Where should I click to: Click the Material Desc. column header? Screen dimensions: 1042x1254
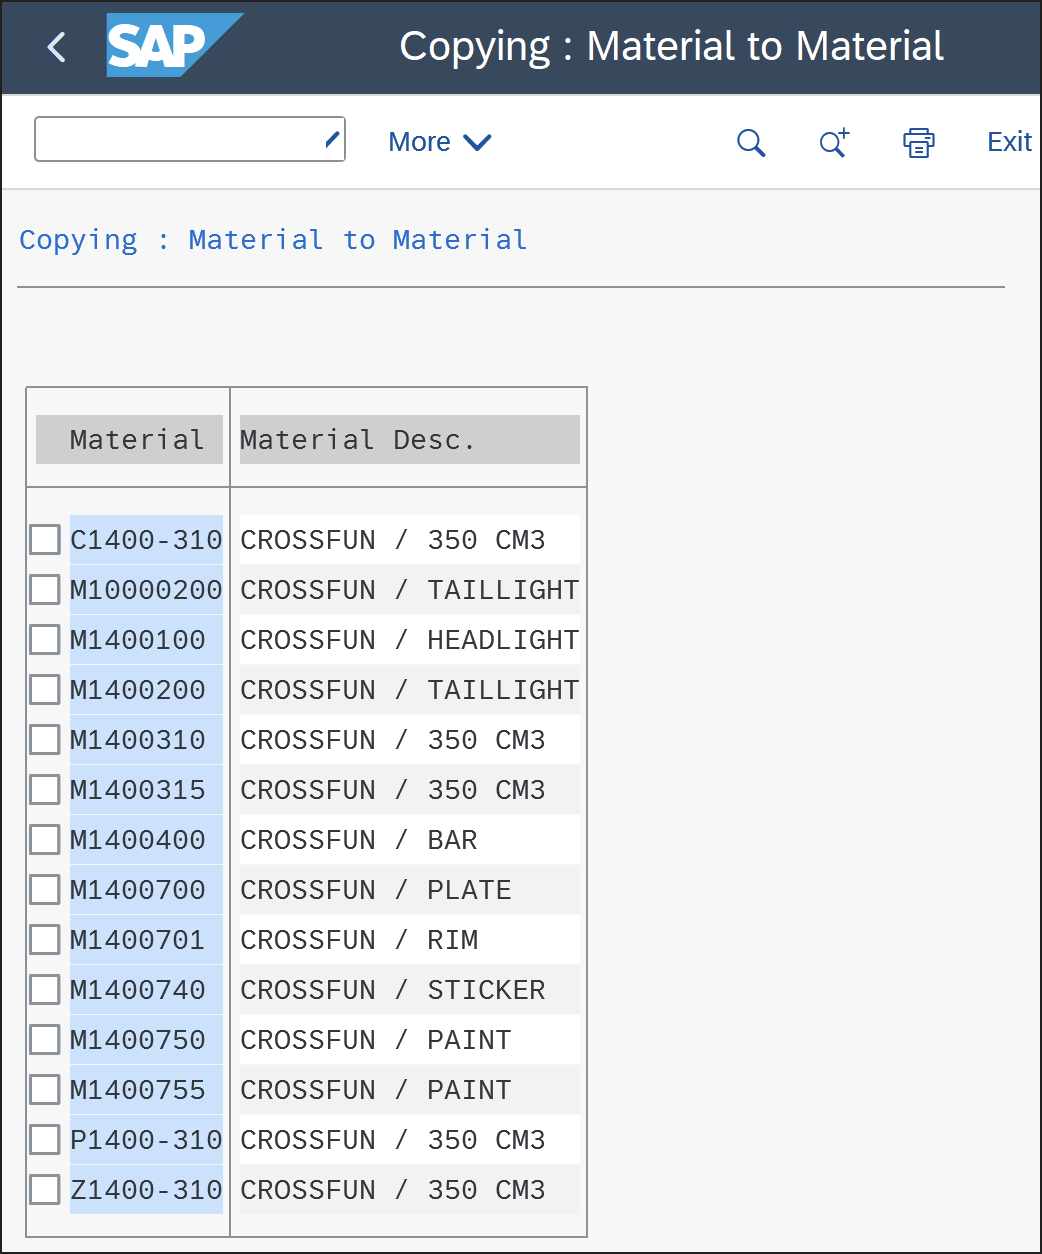click(x=410, y=440)
